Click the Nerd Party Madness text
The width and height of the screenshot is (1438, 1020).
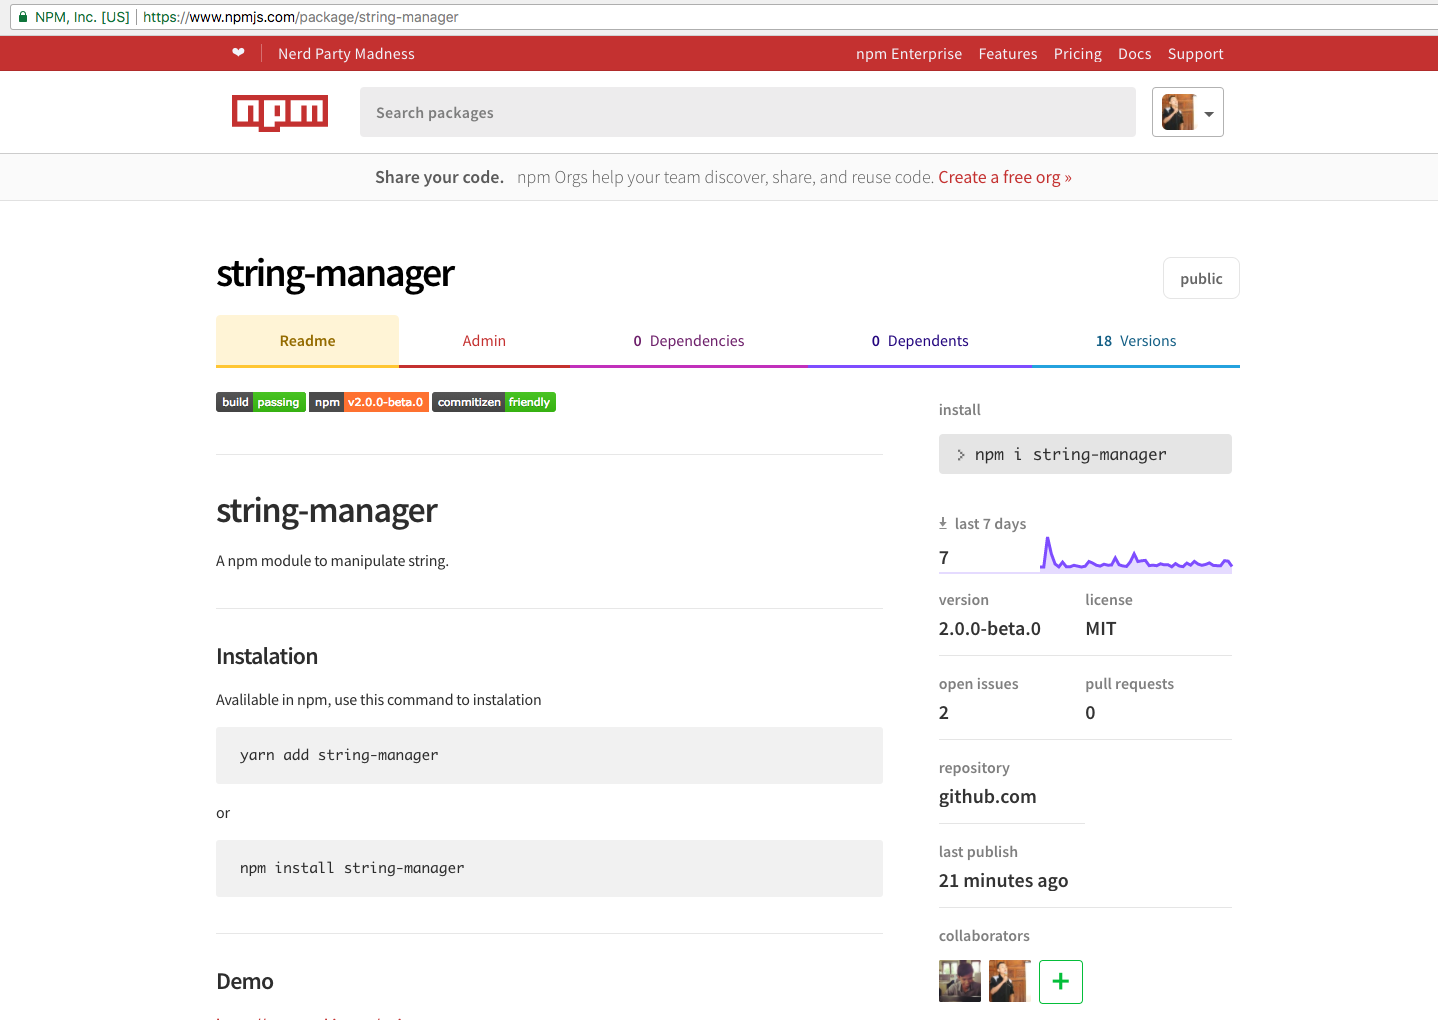pos(346,54)
